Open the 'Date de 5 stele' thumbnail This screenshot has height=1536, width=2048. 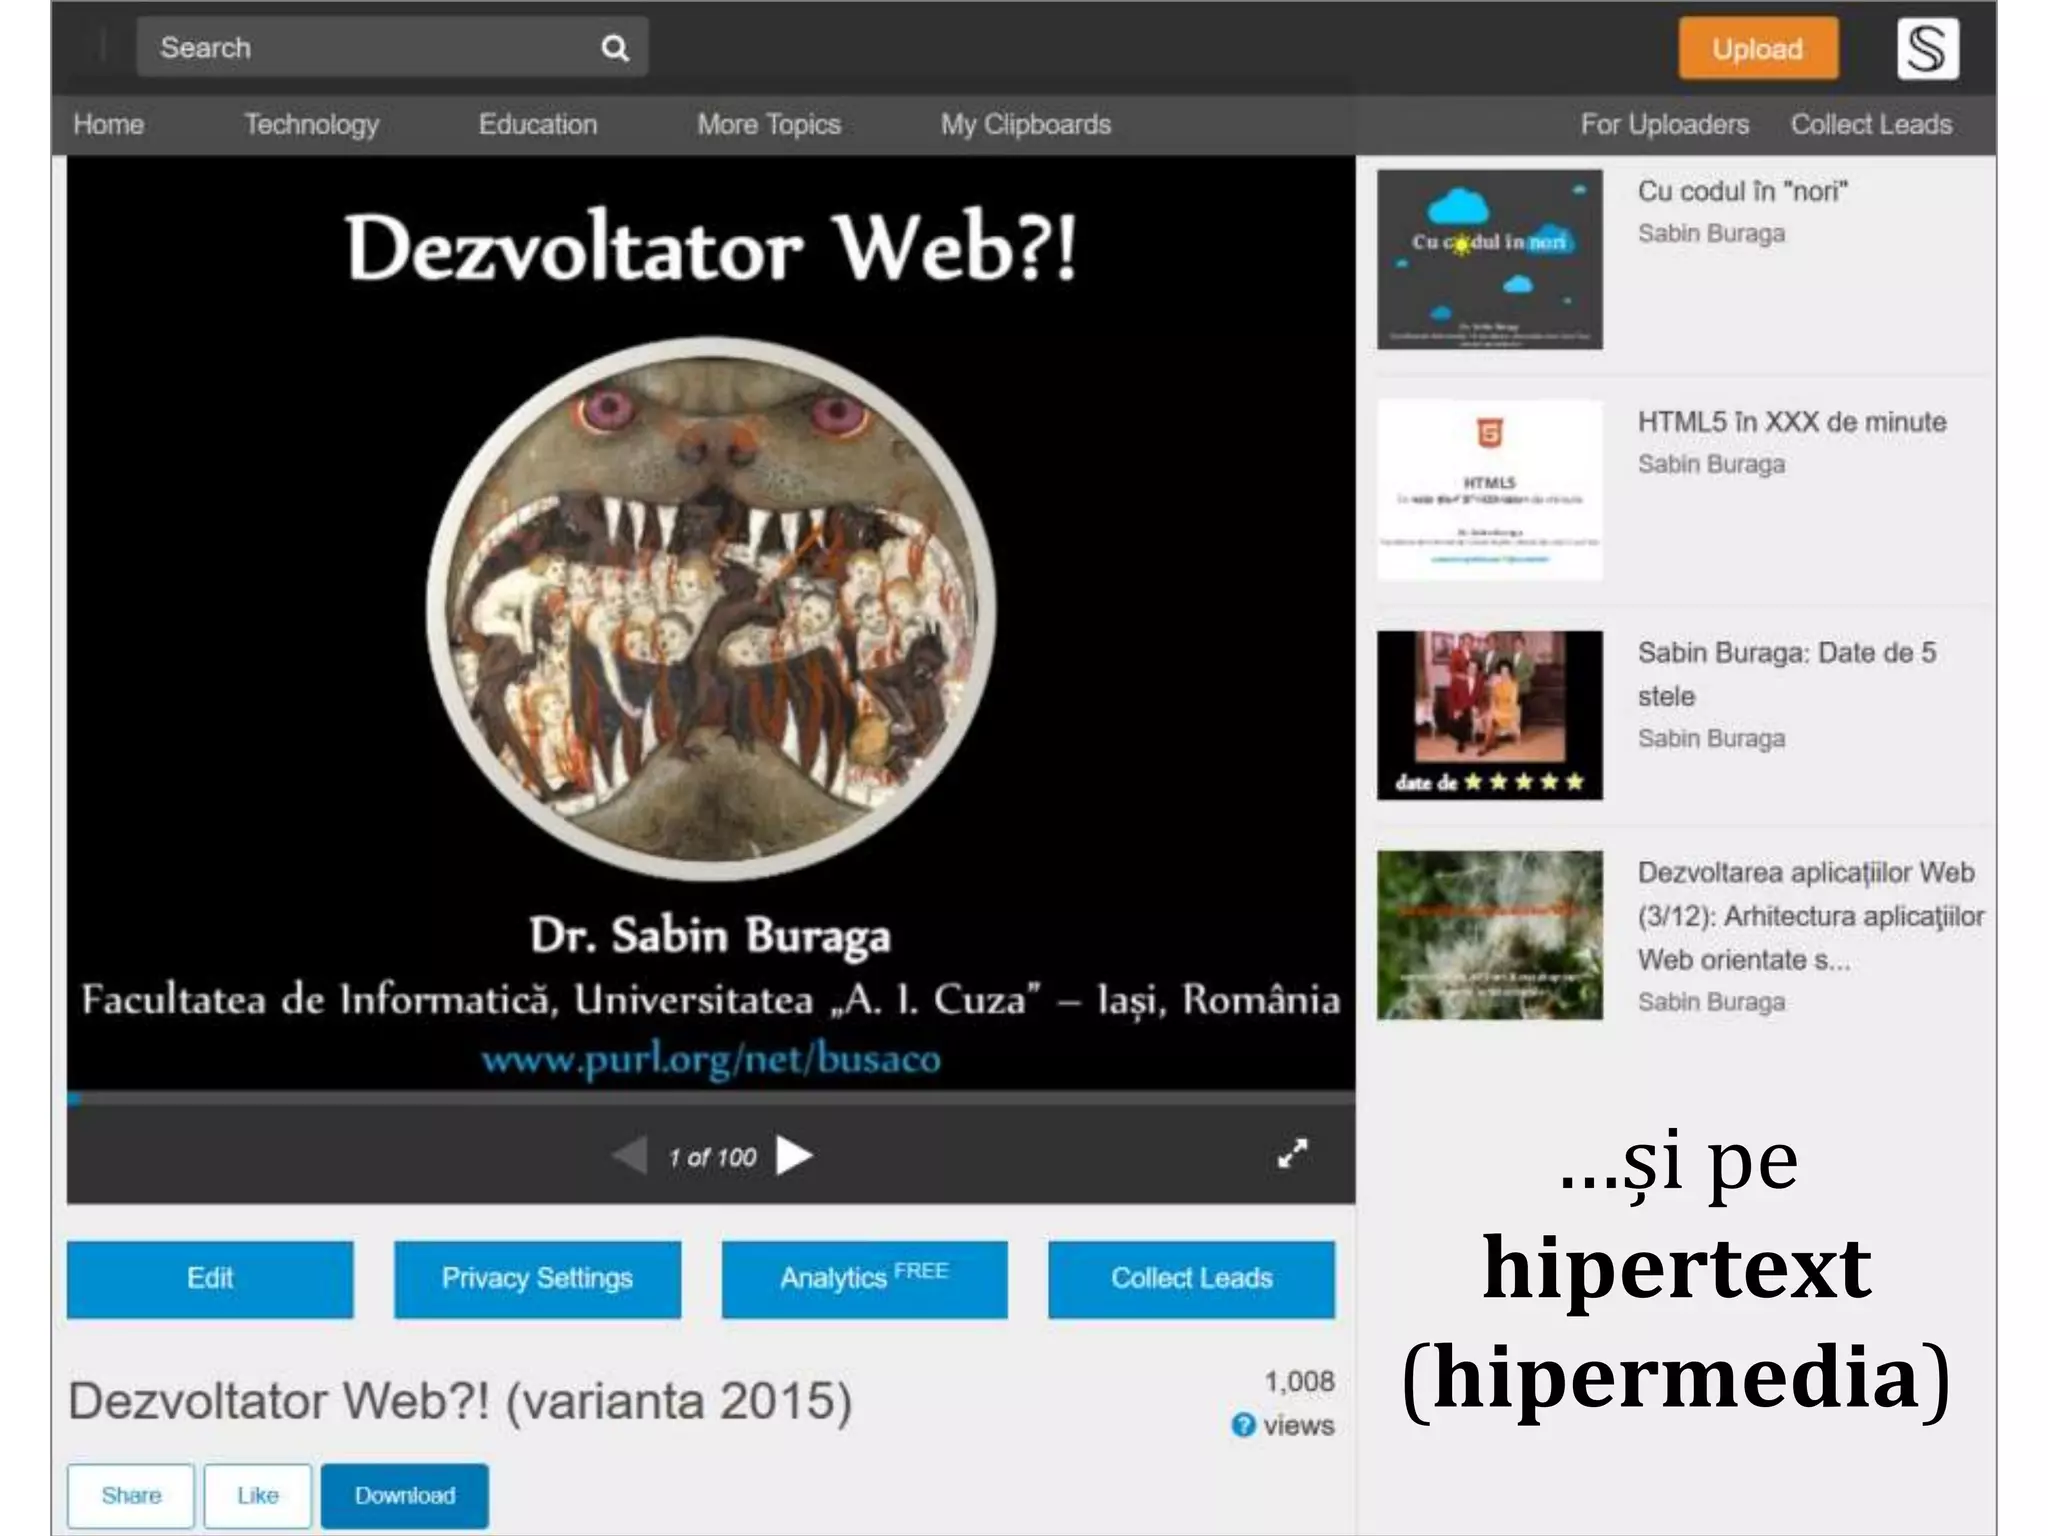pyautogui.click(x=1489, y=715)
